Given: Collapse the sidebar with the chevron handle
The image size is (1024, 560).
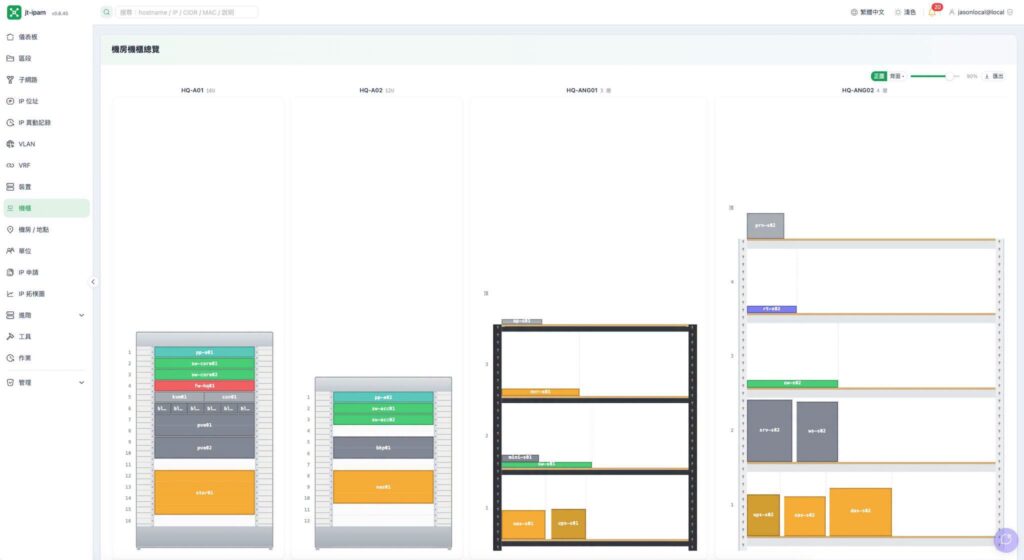Looking at the screenshot, I should point(93,282).
